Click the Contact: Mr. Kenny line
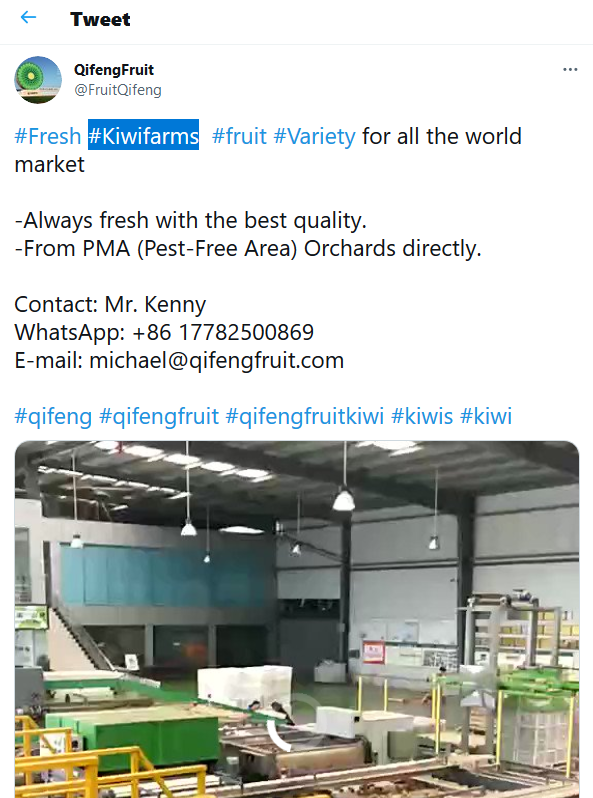 110,304
